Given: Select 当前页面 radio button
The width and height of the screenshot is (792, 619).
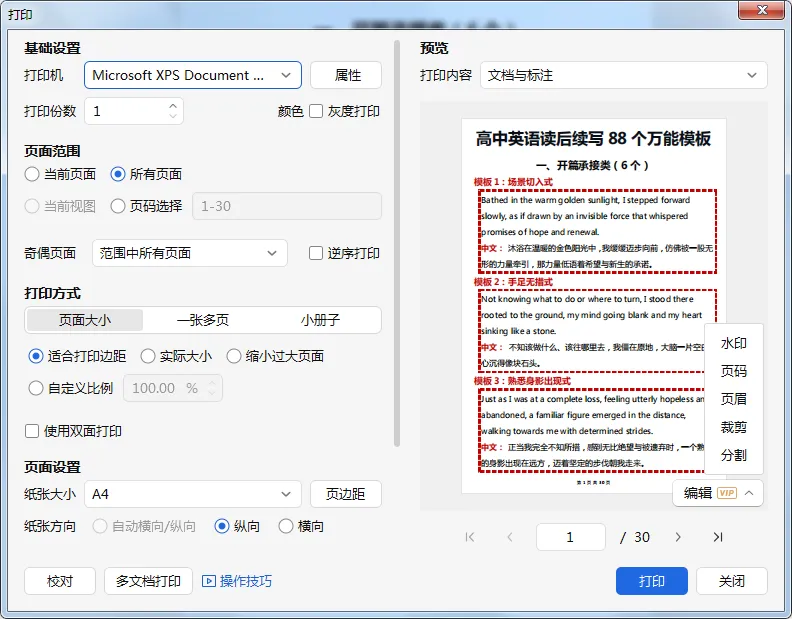Looking at the screenshot, I should pos(32,174).
